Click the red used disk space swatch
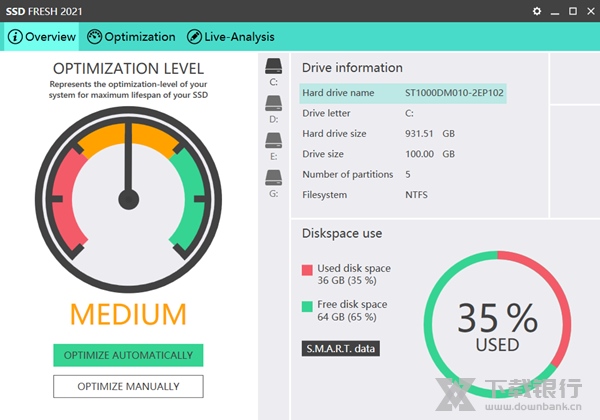The height and width of the screenshot is (420, 600). (x=307, y=270)
